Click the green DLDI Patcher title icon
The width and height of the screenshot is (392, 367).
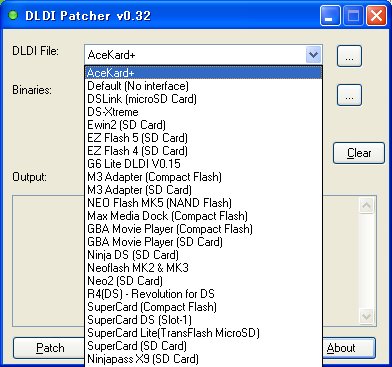coord(13,15)
